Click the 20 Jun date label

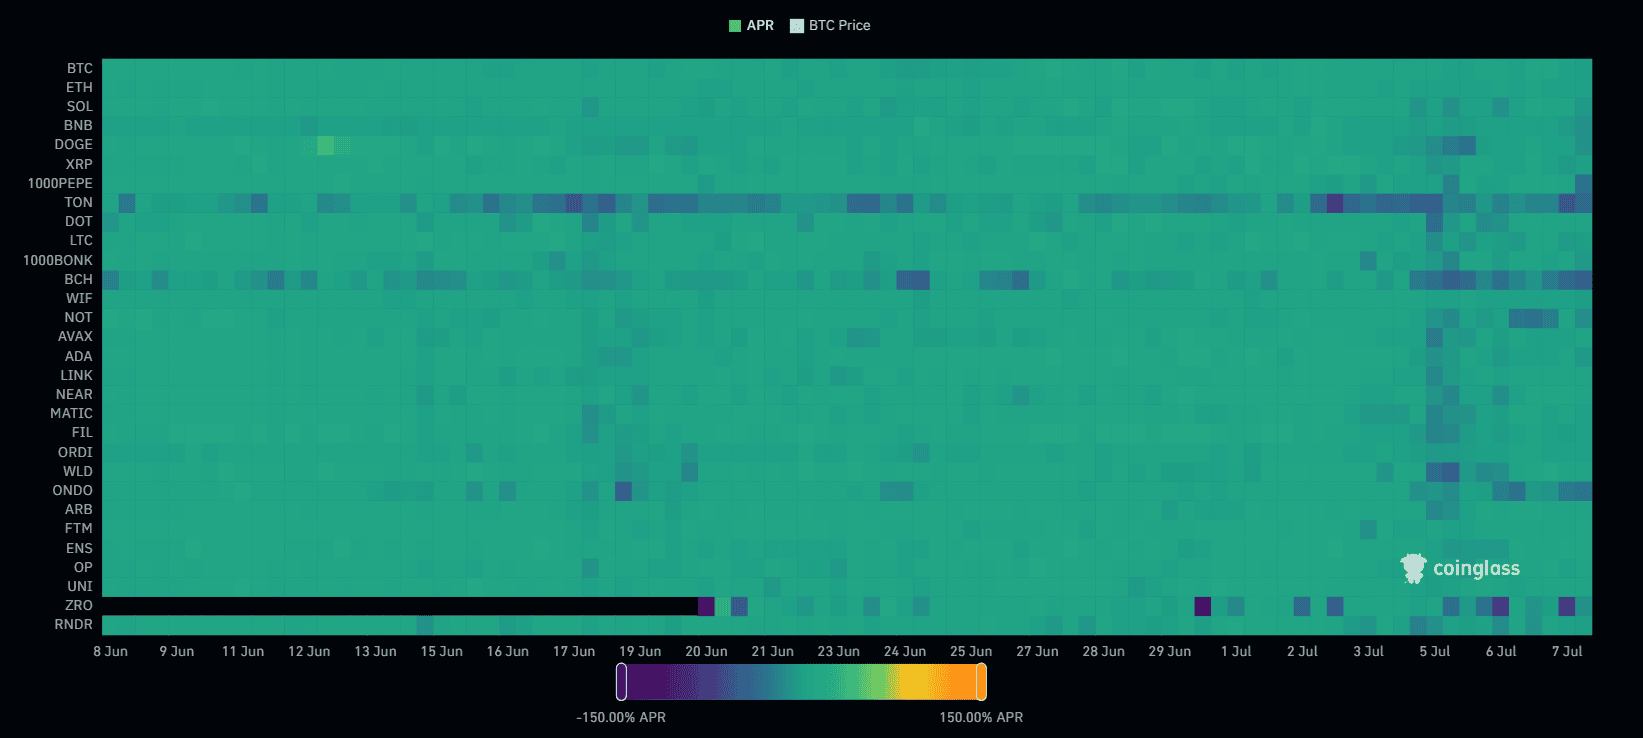[x=706, y=651]
